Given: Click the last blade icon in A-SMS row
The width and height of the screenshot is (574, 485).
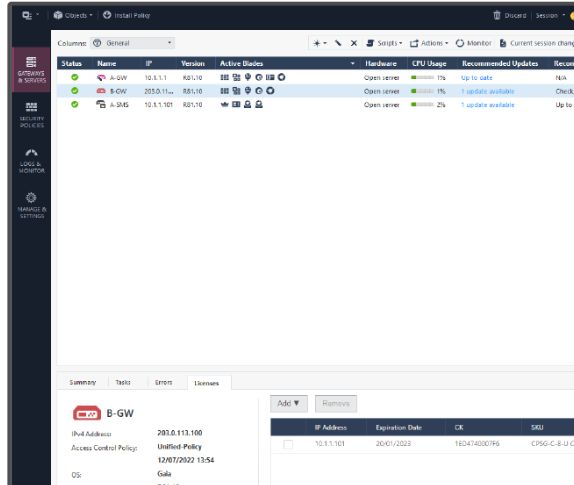Looking at the screenshot, I should click(259, 104).
